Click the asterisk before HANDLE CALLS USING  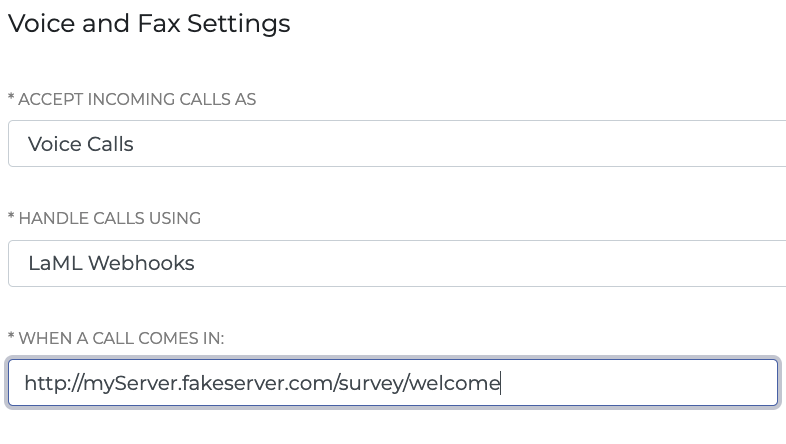(11, 216)
